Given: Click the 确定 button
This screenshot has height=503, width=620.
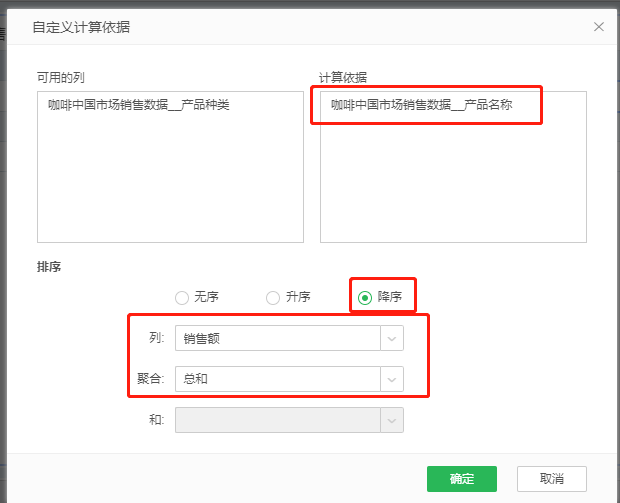Looking at the screenshot, I should [x=461, y=479].
